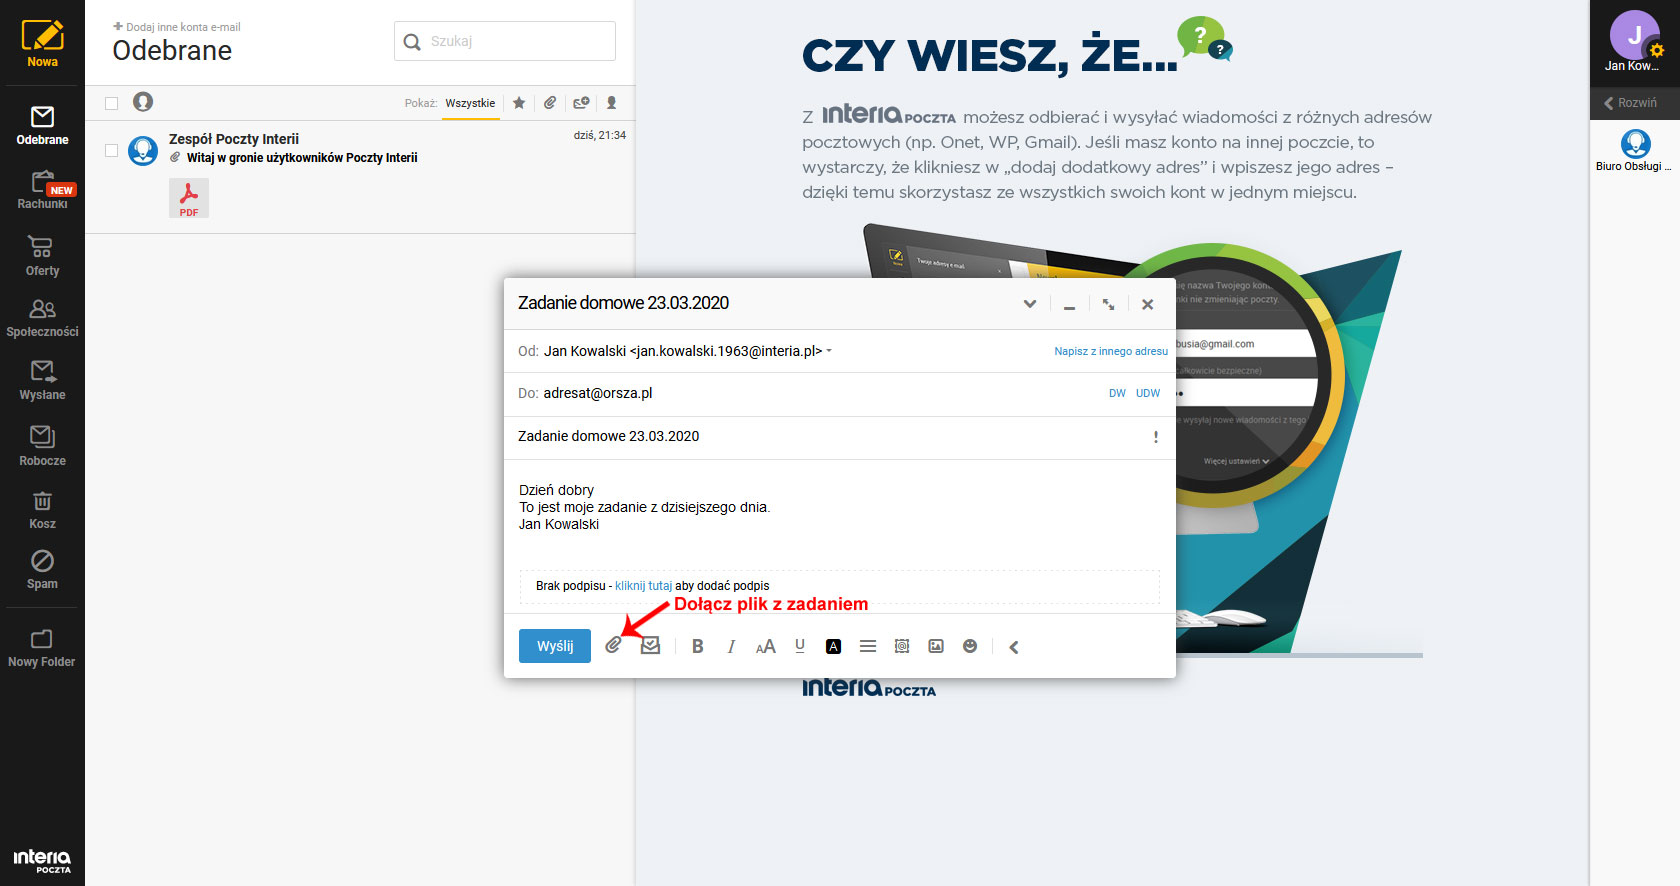
Task: Open the Odebrane inbox folder
Action: (x=42, y=126)
